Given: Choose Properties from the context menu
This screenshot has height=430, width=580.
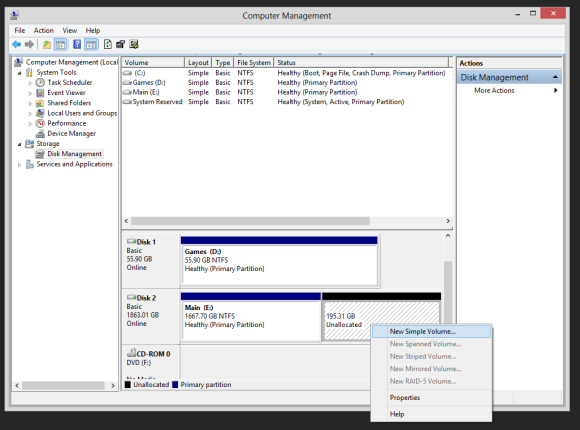Looking at the screenshot, I should point(431,398).
